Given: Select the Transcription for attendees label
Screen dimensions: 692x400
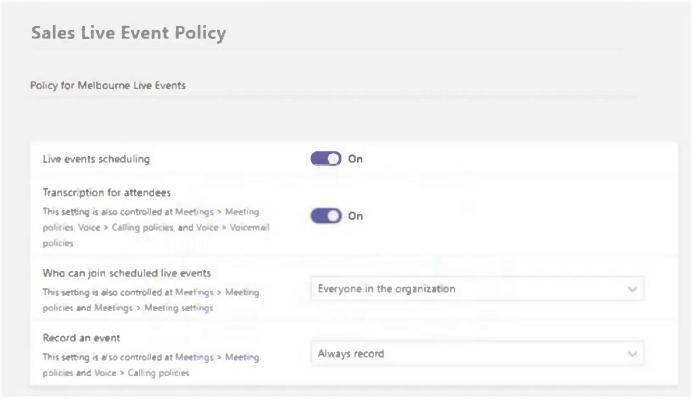Looking at the screenshot, I should click(x=106, y=192).
